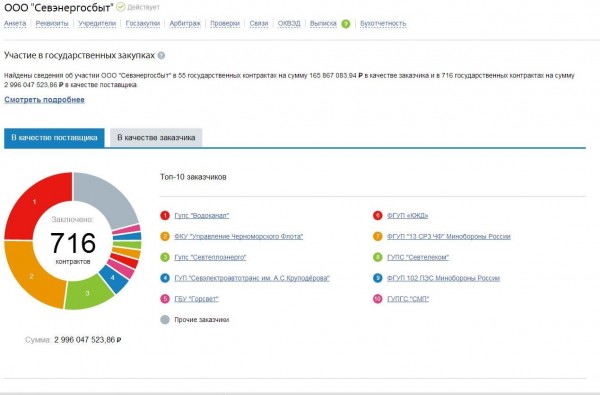Click pink number 10 marker for ГУПГС СМП
The width and height of the screenshot is (600, 395).
[377, 299]
